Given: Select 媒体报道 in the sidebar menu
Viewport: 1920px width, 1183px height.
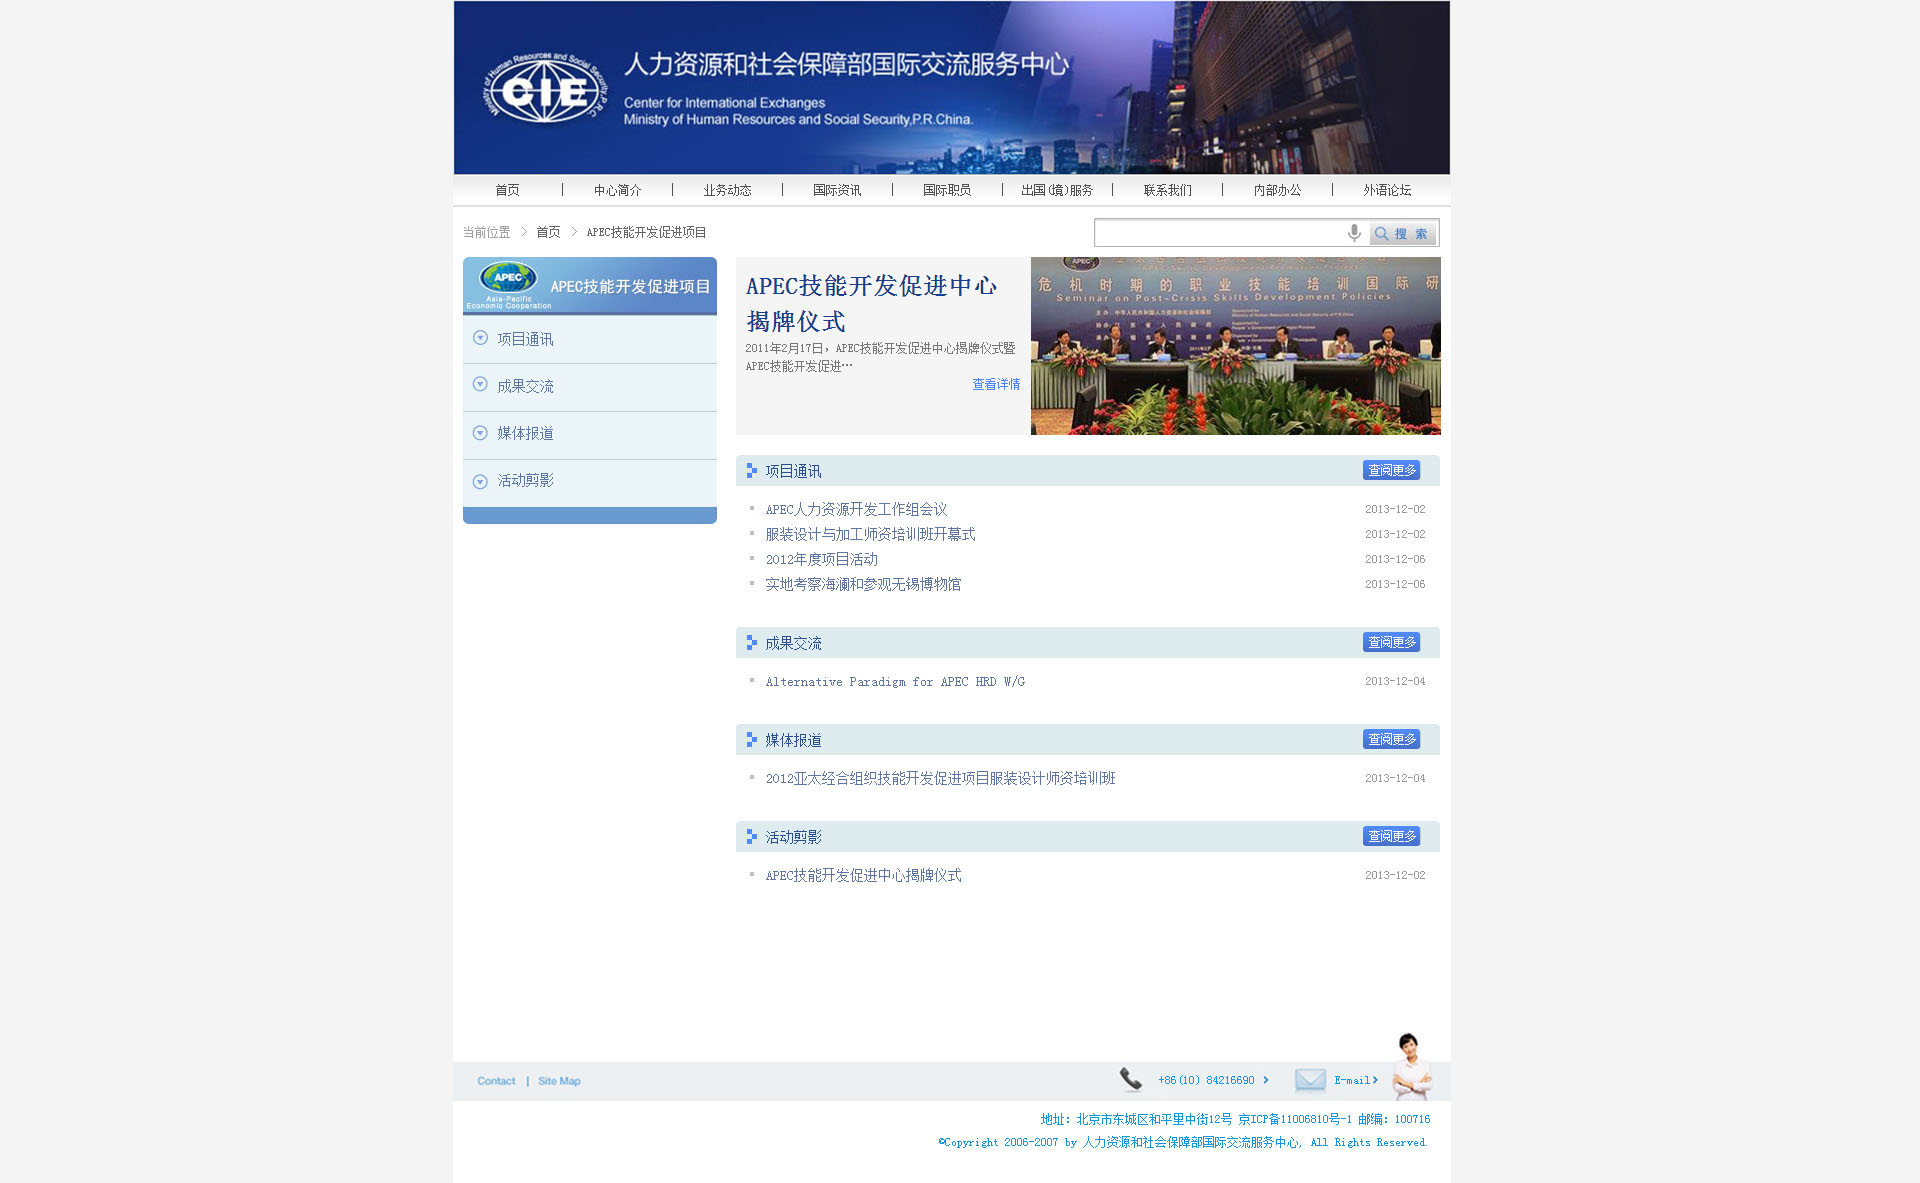Looking at the screenshot, I should pyautogui.click(x=525, y=433).
